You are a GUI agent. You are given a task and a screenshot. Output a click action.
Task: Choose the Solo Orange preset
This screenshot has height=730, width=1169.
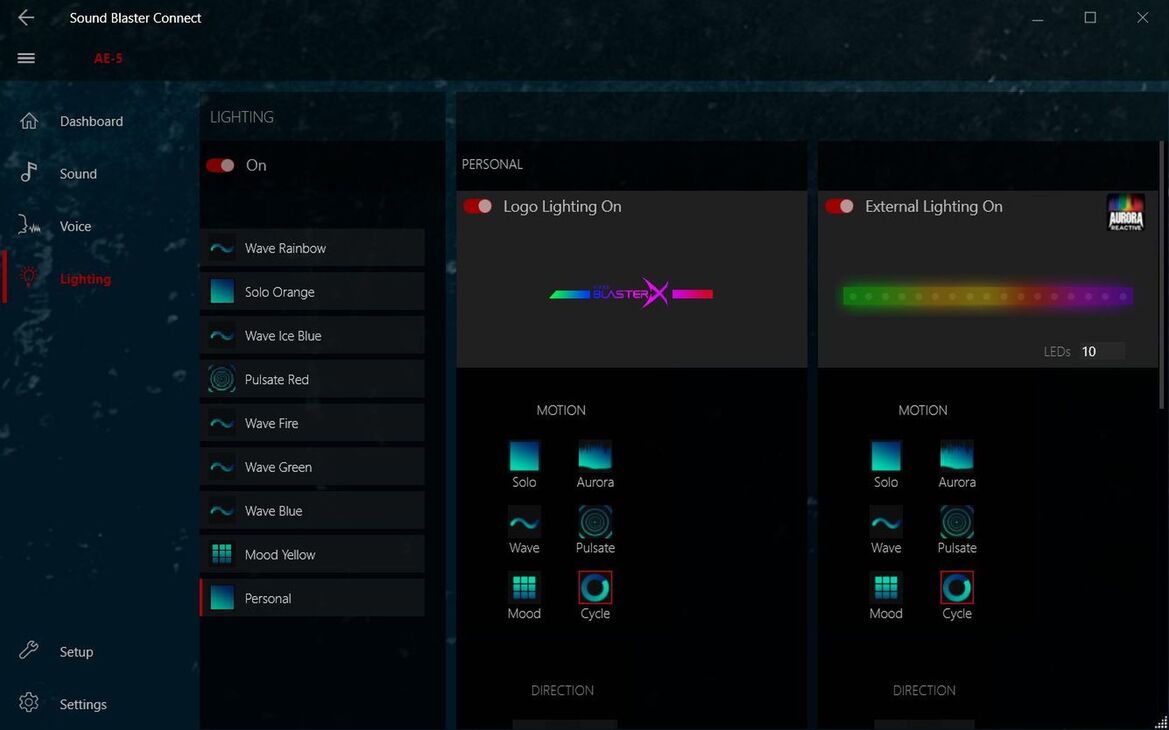coord(312,292)
